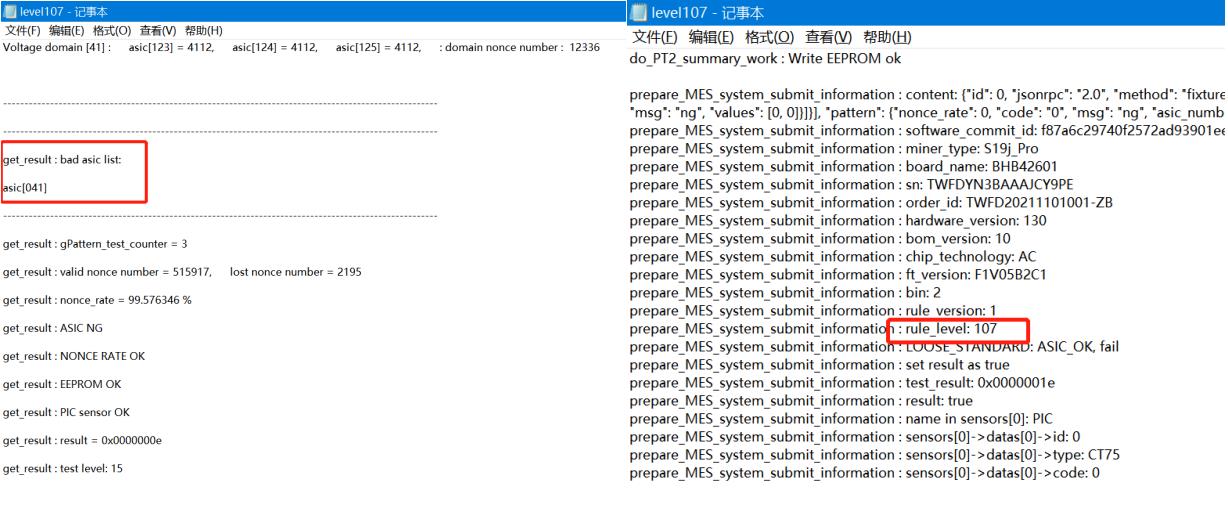1228x509 pixels.
Task: Click the 'get_result : bad asic list:' line
Action: point(62,160)
